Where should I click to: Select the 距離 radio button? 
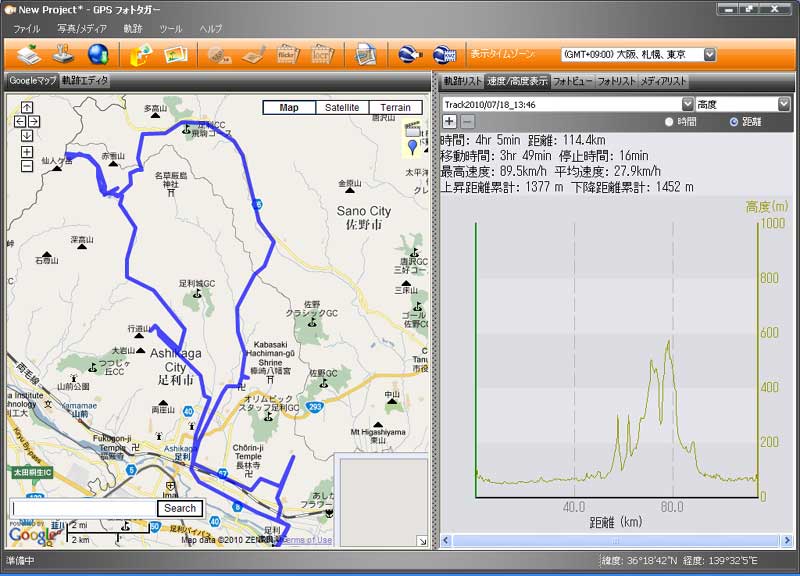click(x=734, y=122)
